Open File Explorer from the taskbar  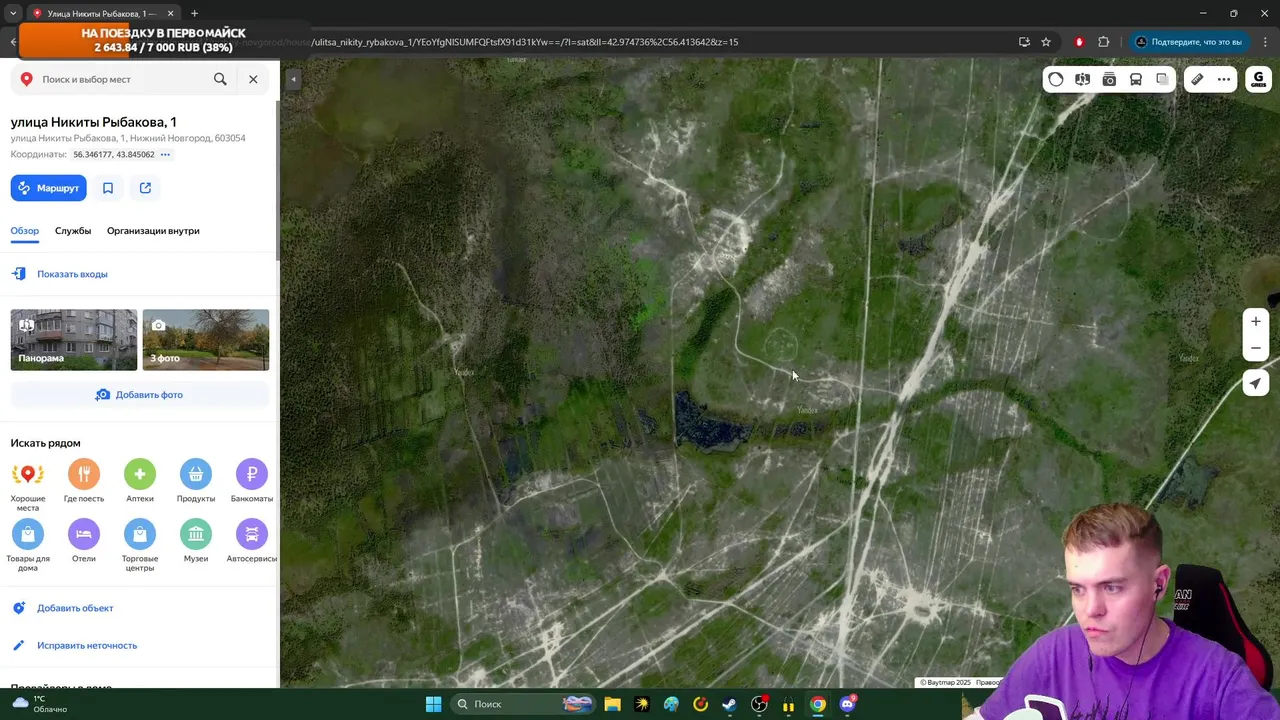pos(612,704)
